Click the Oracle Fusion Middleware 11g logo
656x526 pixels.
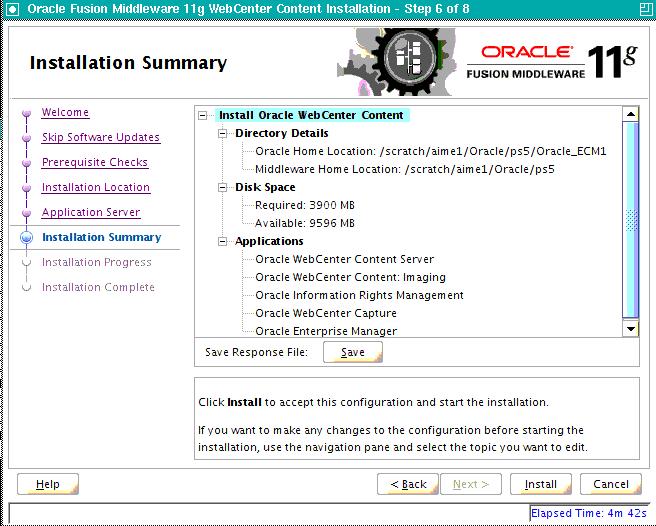point(552,63)
